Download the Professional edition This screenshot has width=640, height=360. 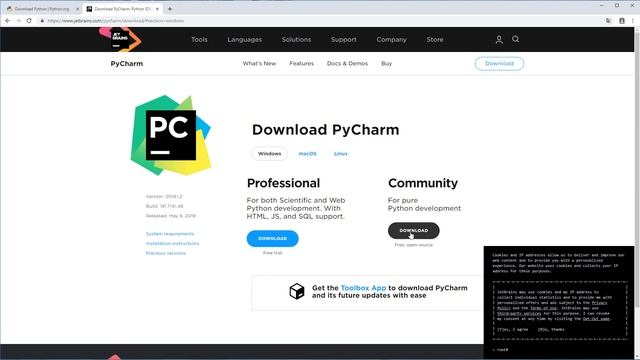coord(272,238)
